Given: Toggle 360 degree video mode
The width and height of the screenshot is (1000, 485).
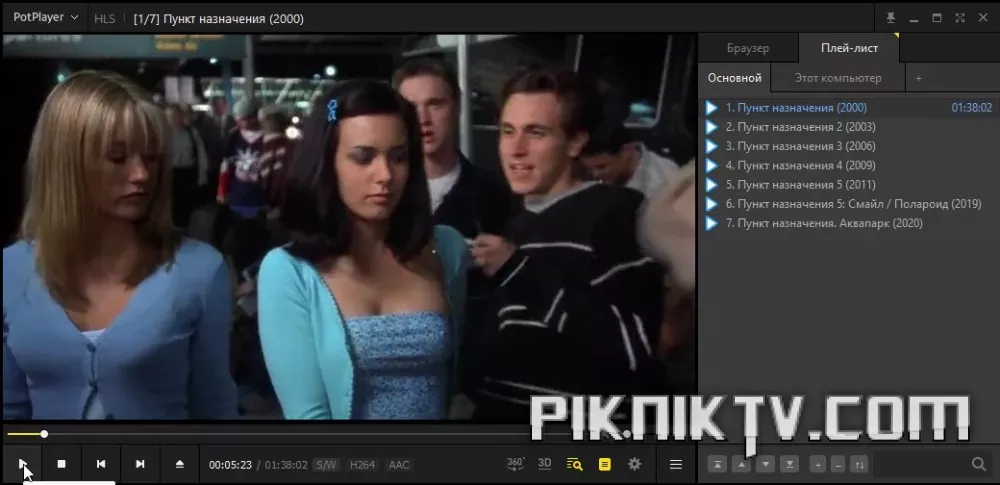Looking at the screenshot, I should pos(515,464).
